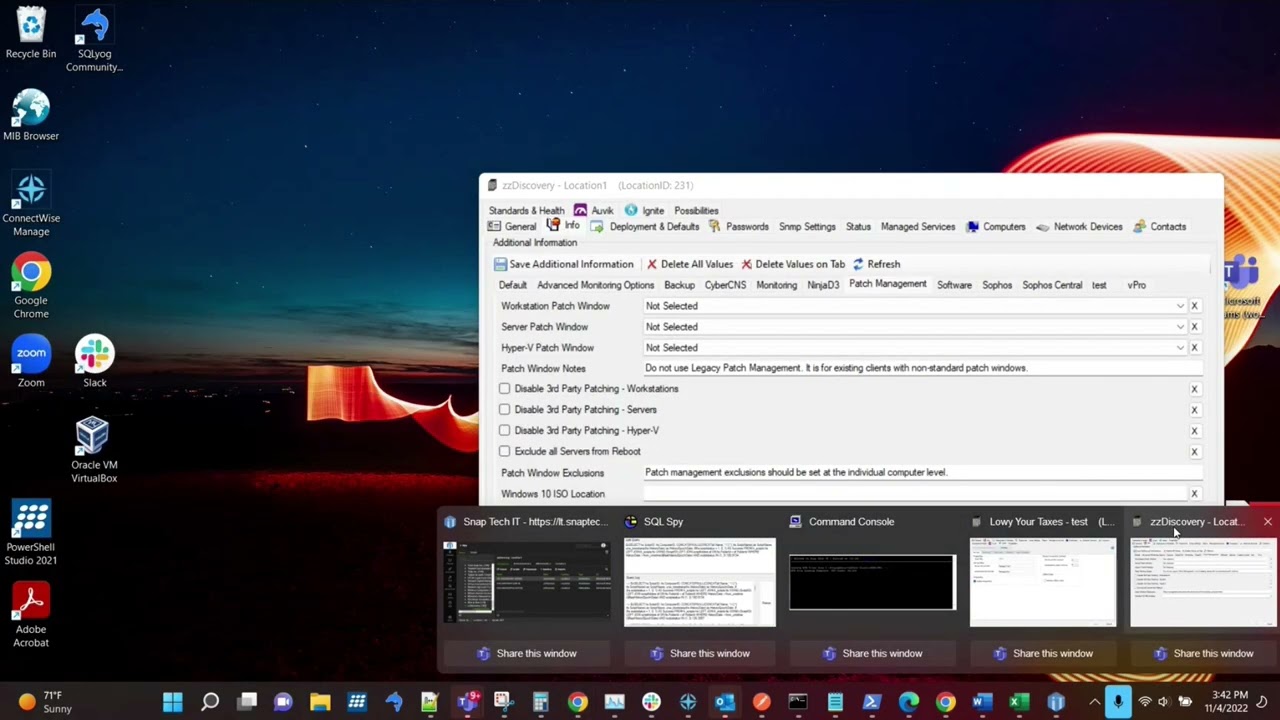Launch Google Chrome from the desktop
Screen dimensions: 1280x720
tap(31, 287)
